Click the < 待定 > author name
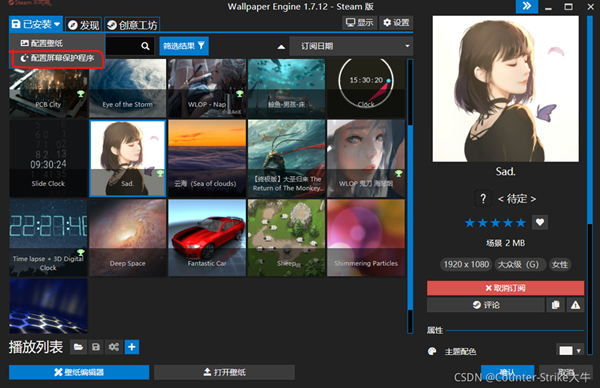The image size is (600, 388). coord(517,199)
